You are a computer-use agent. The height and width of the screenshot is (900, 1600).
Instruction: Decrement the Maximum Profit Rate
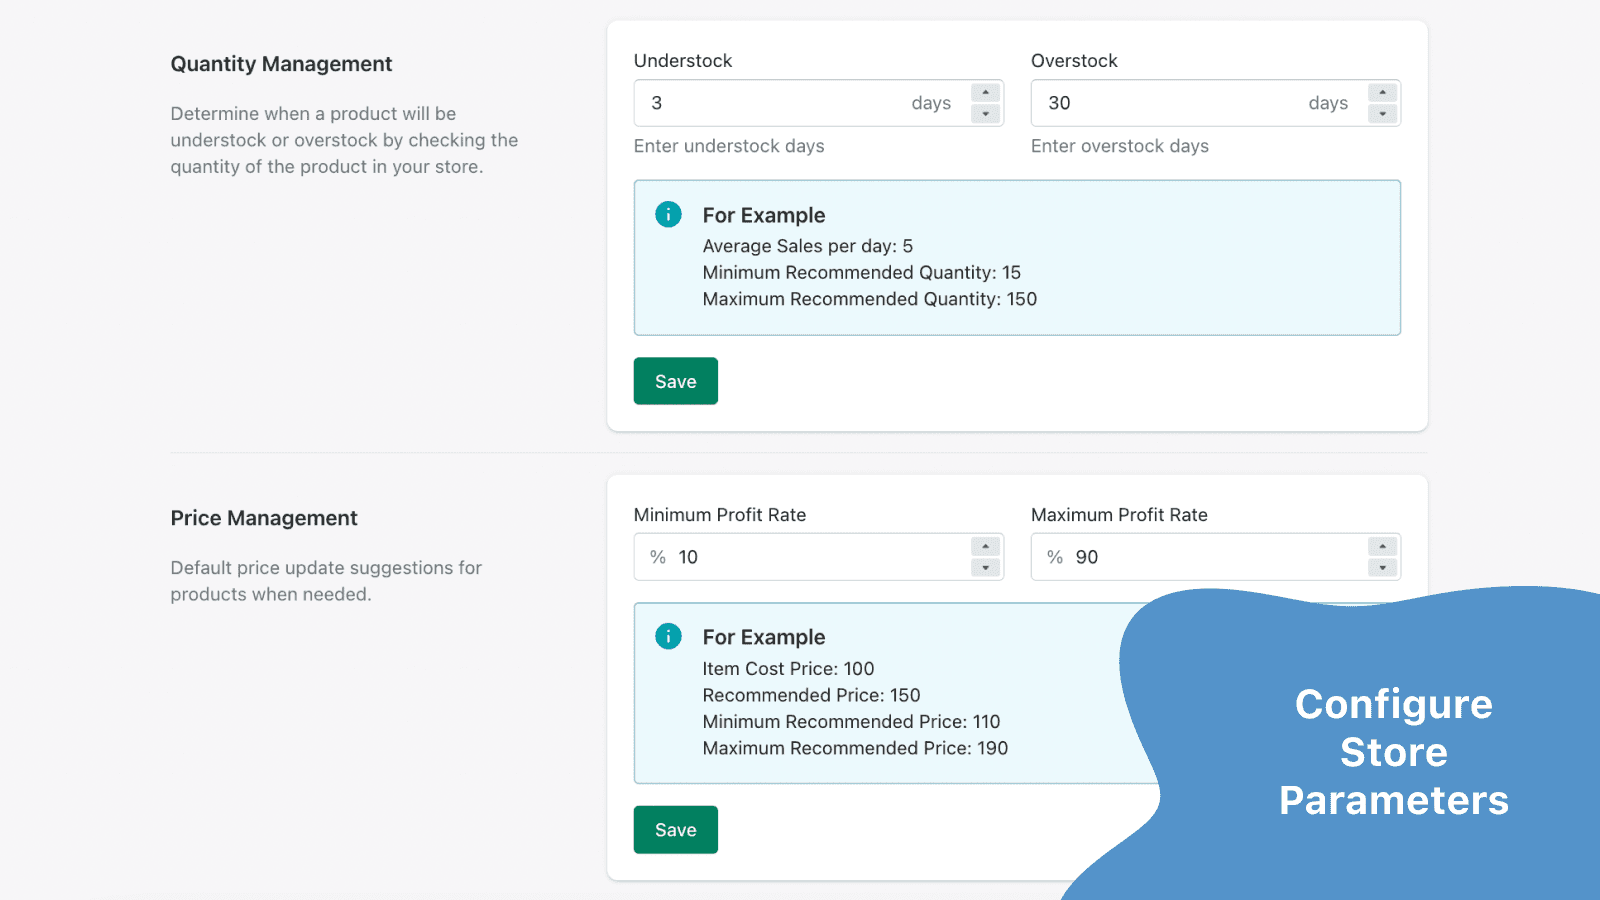point(1383,567)
